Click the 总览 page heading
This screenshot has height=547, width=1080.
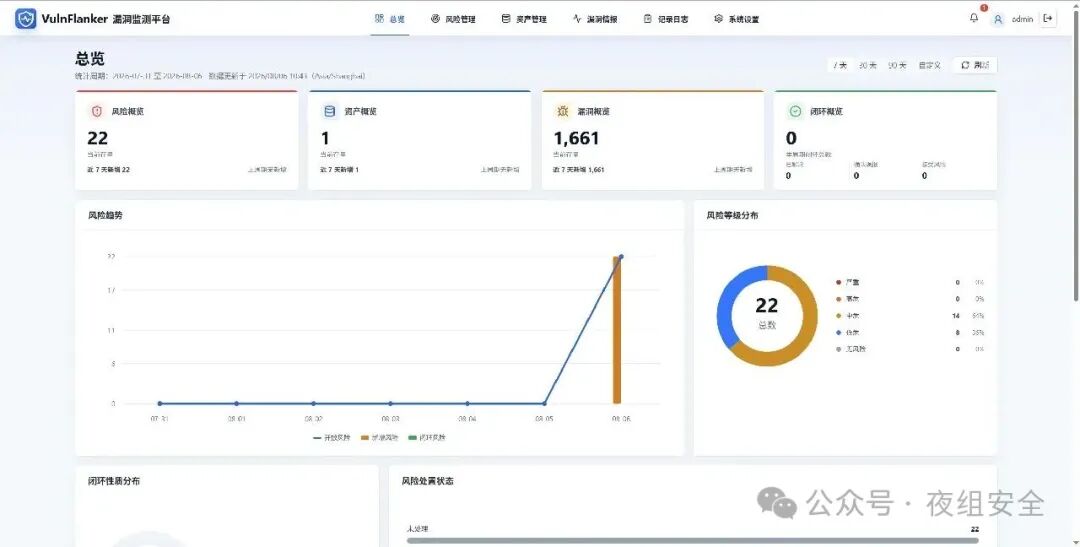click(90, 59)
